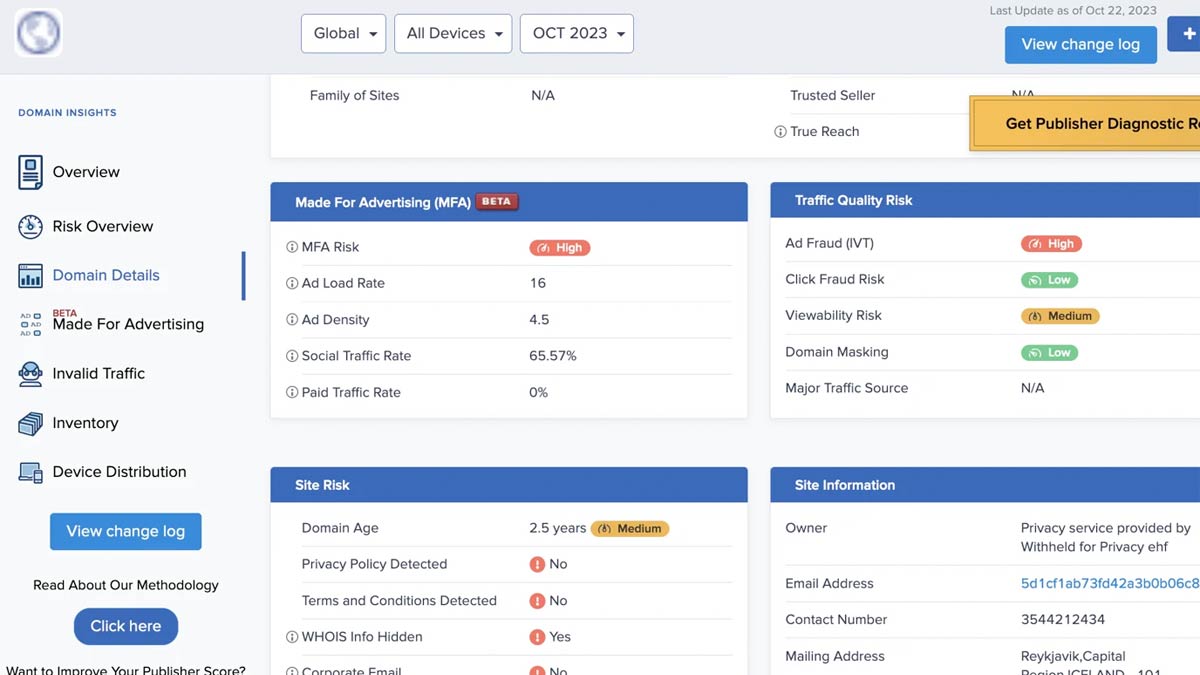
Task: Click the Risk Overview gauge icon
Action: 30,226
